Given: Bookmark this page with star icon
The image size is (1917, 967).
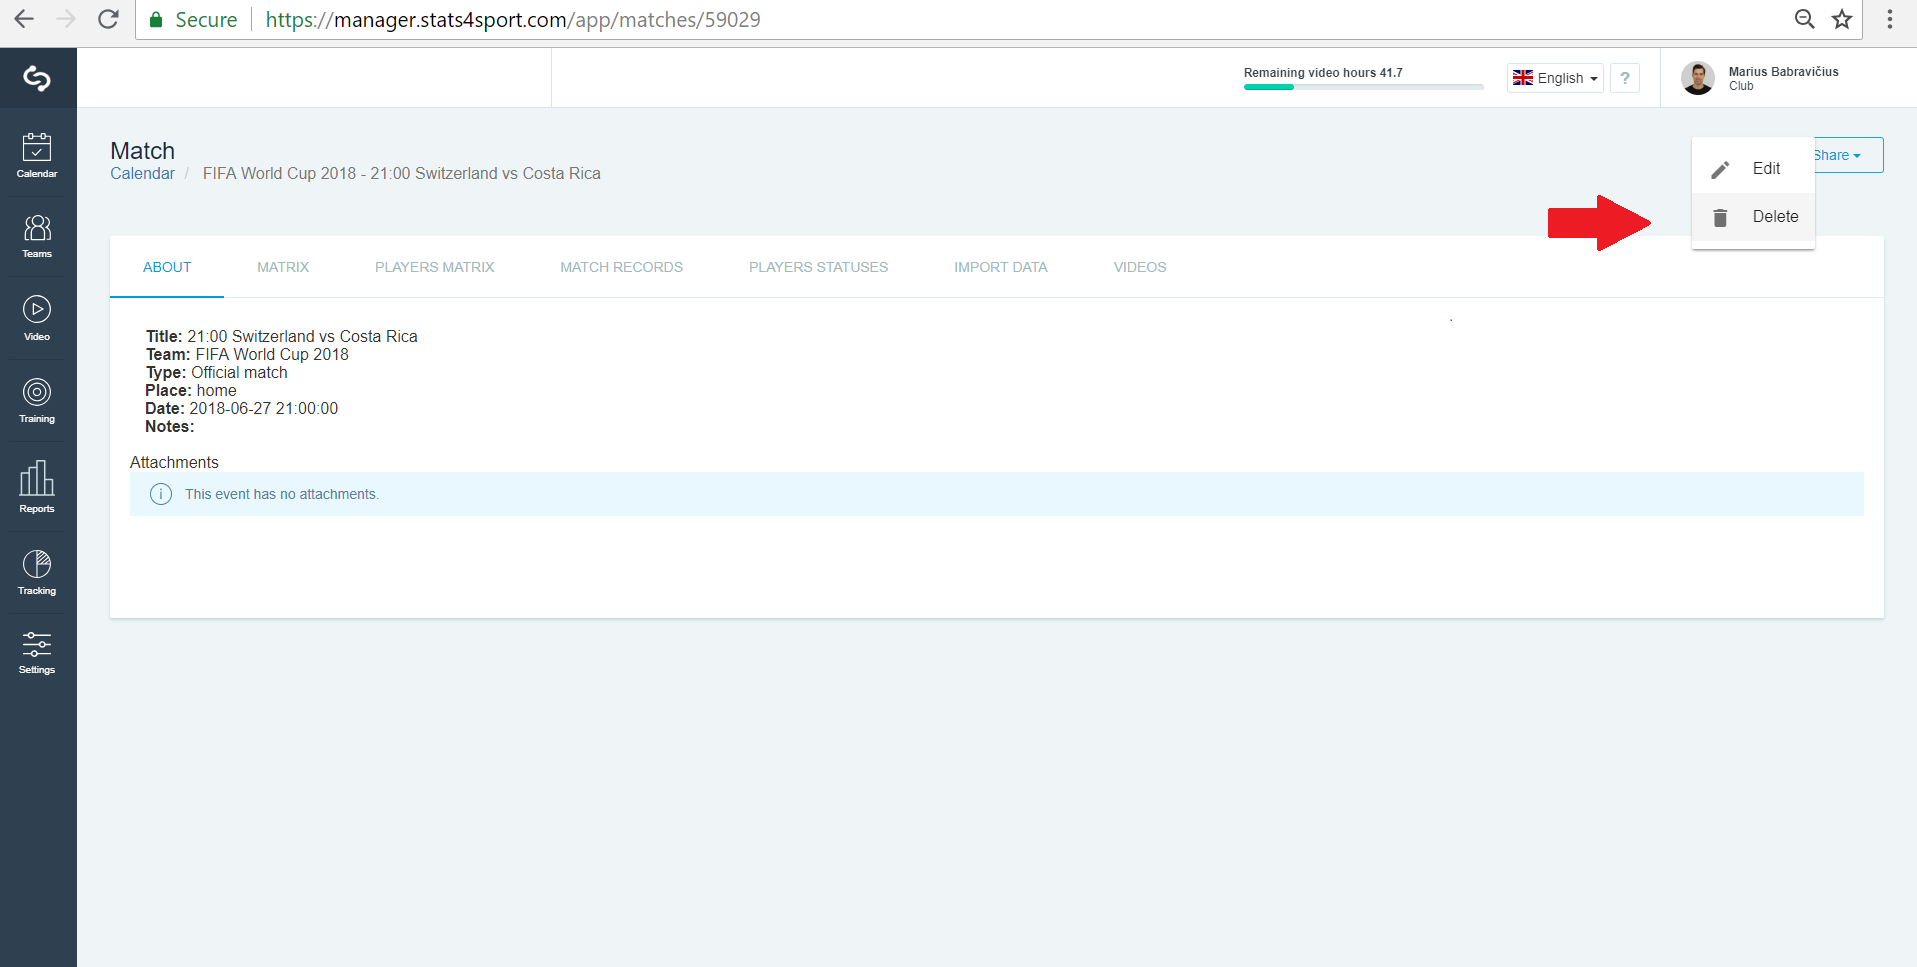Looking at the screenshot, I should 1842,19.
